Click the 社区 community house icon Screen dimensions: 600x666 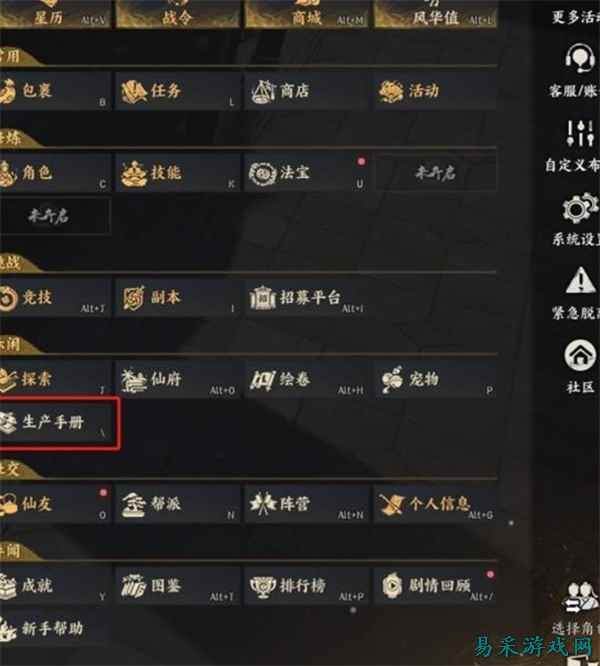coord(580,366)
